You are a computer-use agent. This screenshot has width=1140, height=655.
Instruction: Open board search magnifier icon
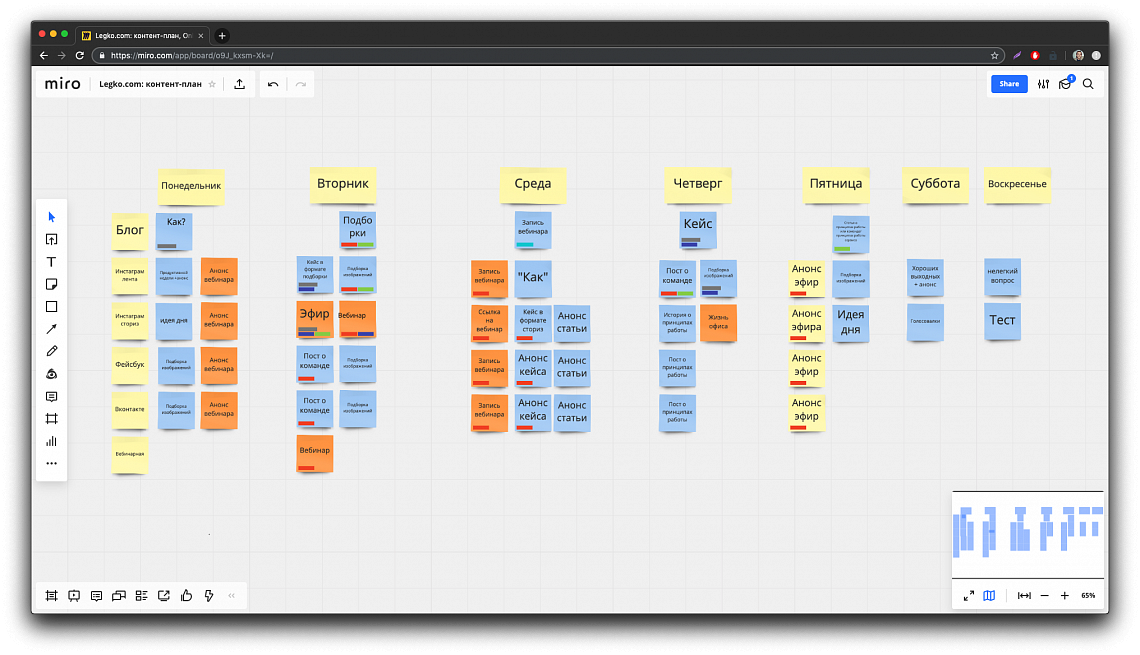point(1088,84)
